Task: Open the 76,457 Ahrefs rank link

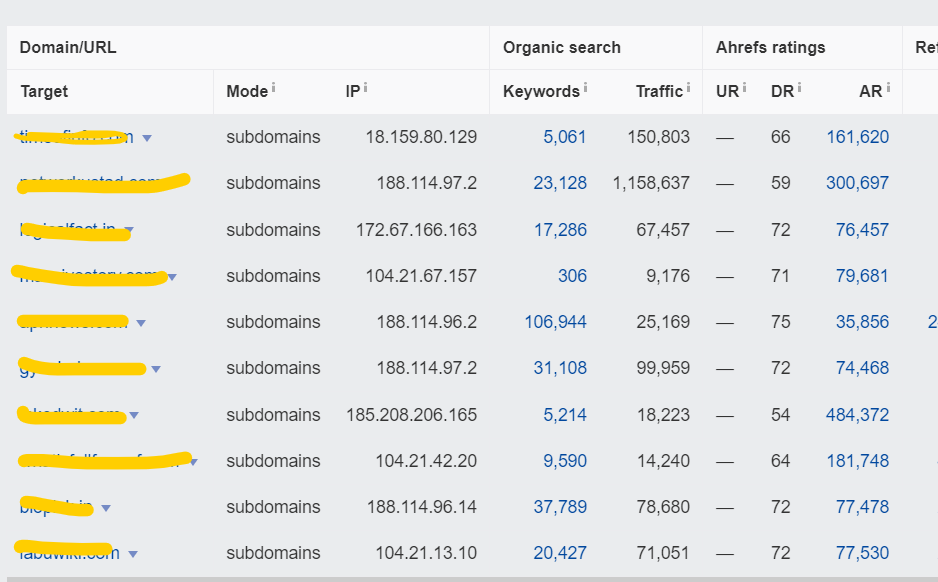Action: pyautogui.click(x=863, y=230)
